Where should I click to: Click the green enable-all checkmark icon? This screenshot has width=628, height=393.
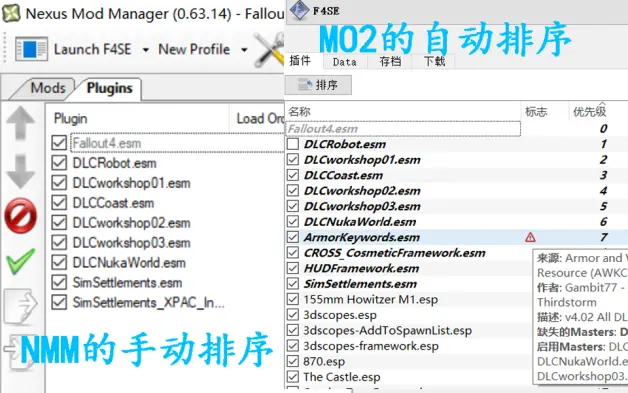[x=20, y=261]
